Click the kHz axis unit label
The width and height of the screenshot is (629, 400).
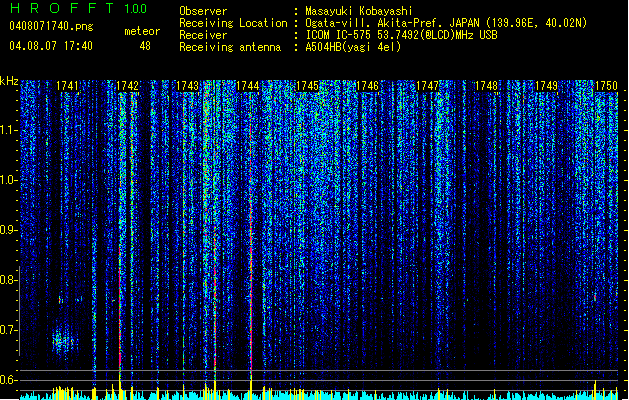pos(9,81)
